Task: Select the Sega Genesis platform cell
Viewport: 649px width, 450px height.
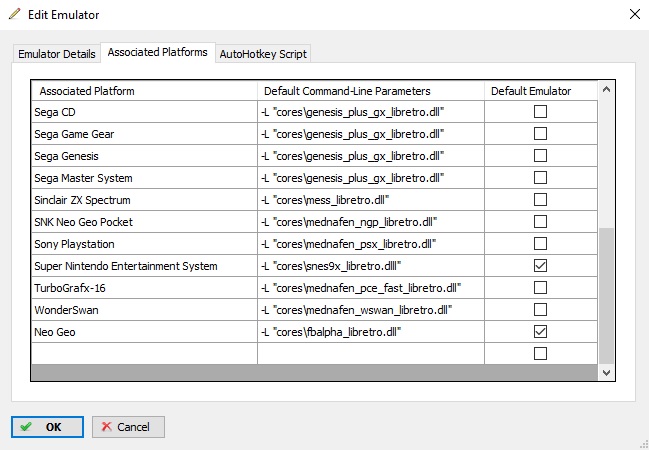Action: (x=144, y=156)
